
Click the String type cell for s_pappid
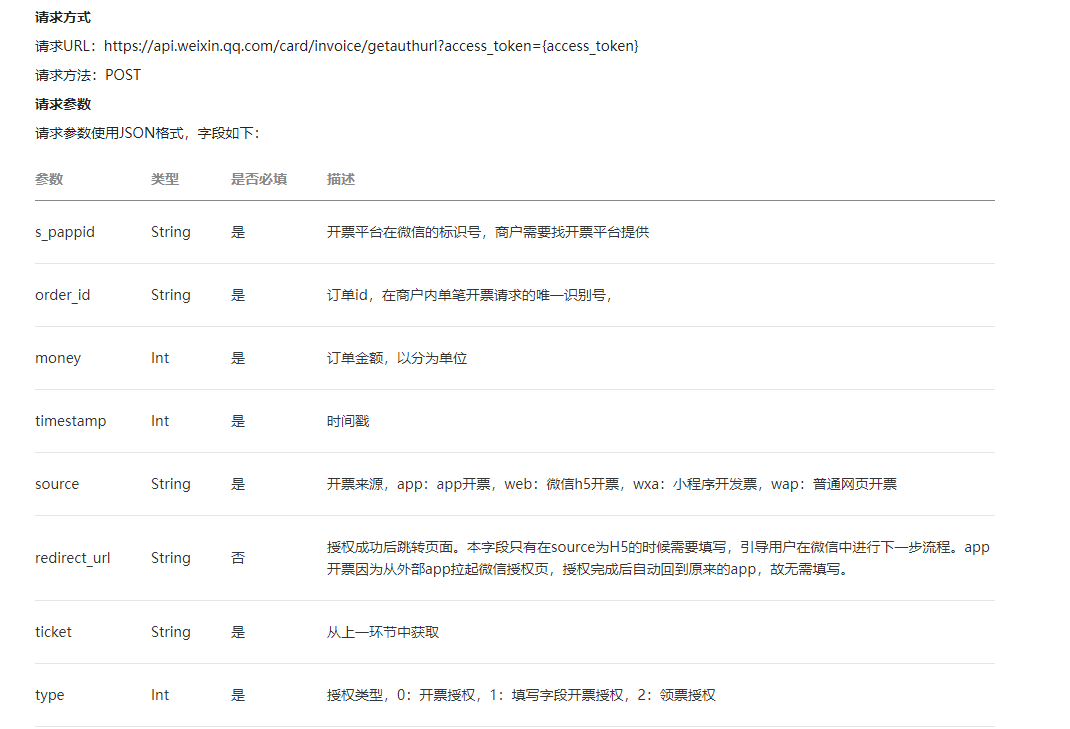(x=171, y=232)
